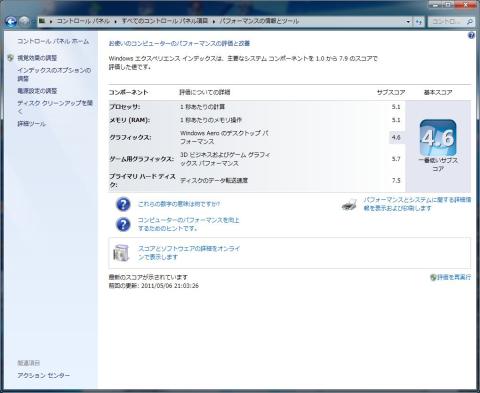Click メモリ (RAM) row label
The width and height of the screenshot is (480, 393).
pyautogui.click(x=129, y=120)
